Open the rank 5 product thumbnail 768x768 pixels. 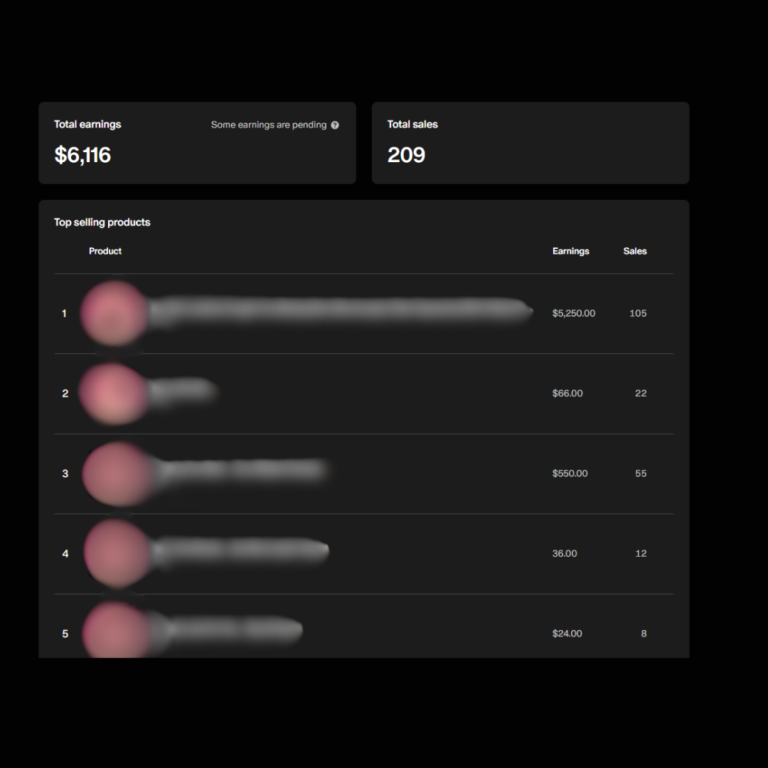pos(114,632)
